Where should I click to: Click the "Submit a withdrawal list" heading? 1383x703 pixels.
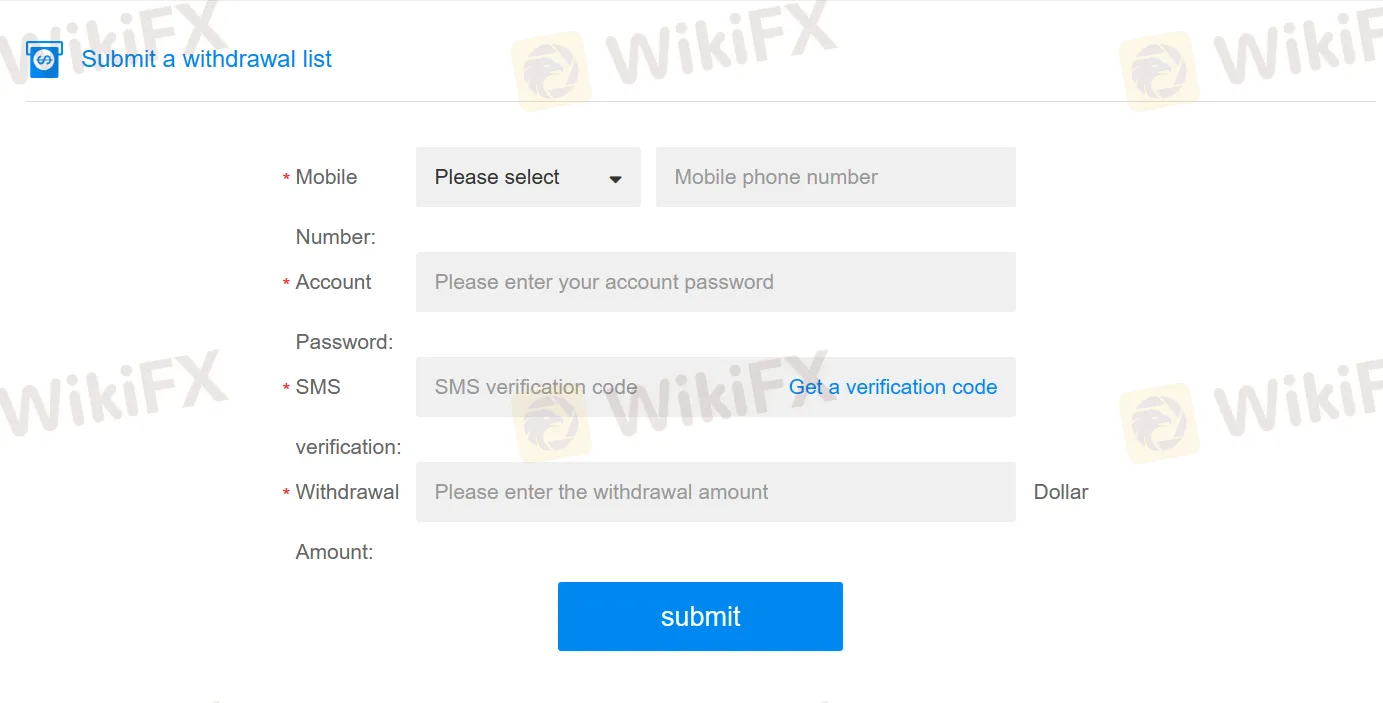click(206, 59)
